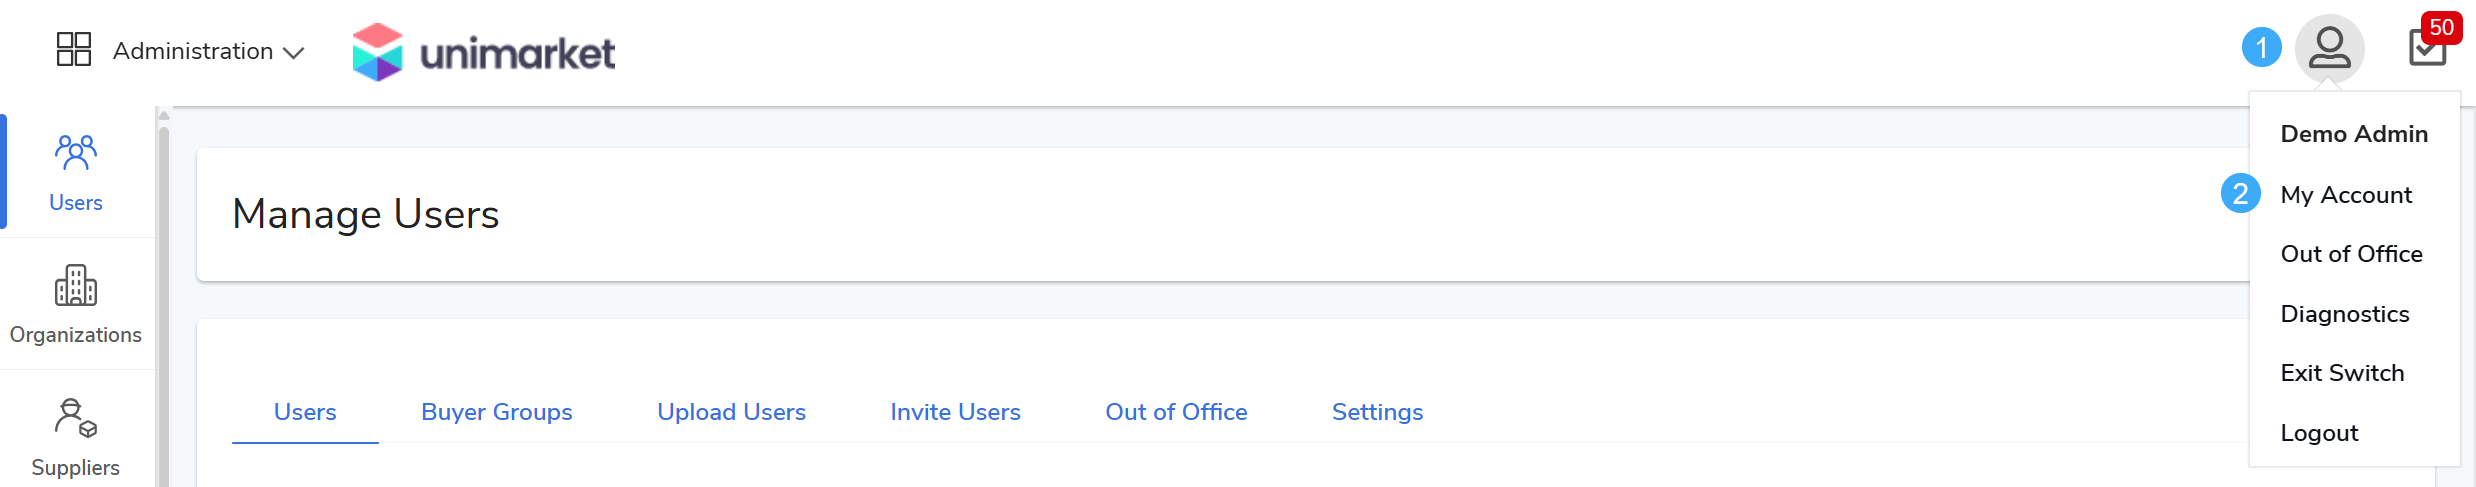Log out via the Logout menu item
The height and width of the screenshot is (487, 2476).
[2319, 433]
